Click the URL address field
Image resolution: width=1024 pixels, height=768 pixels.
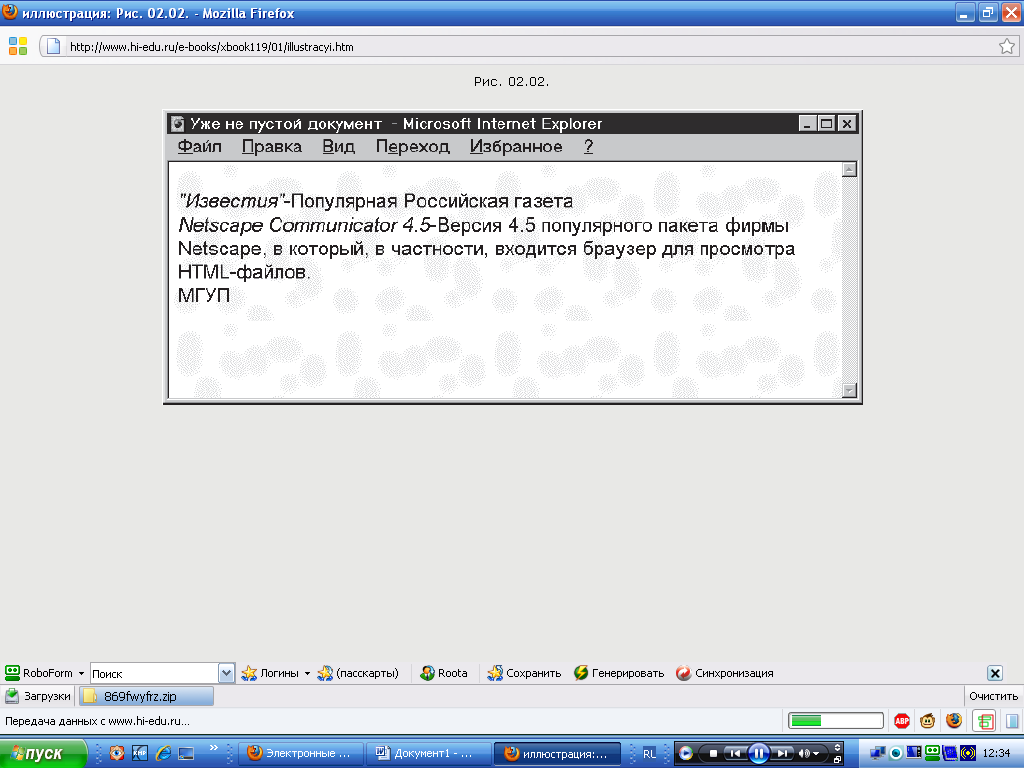click(x=529, y=46)
